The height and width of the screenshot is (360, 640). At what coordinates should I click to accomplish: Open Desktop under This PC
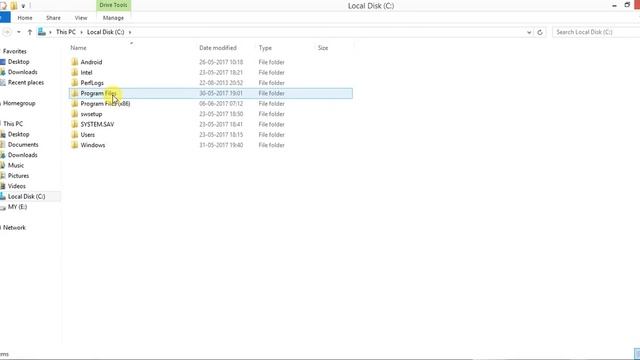click(x=18, y=134)
